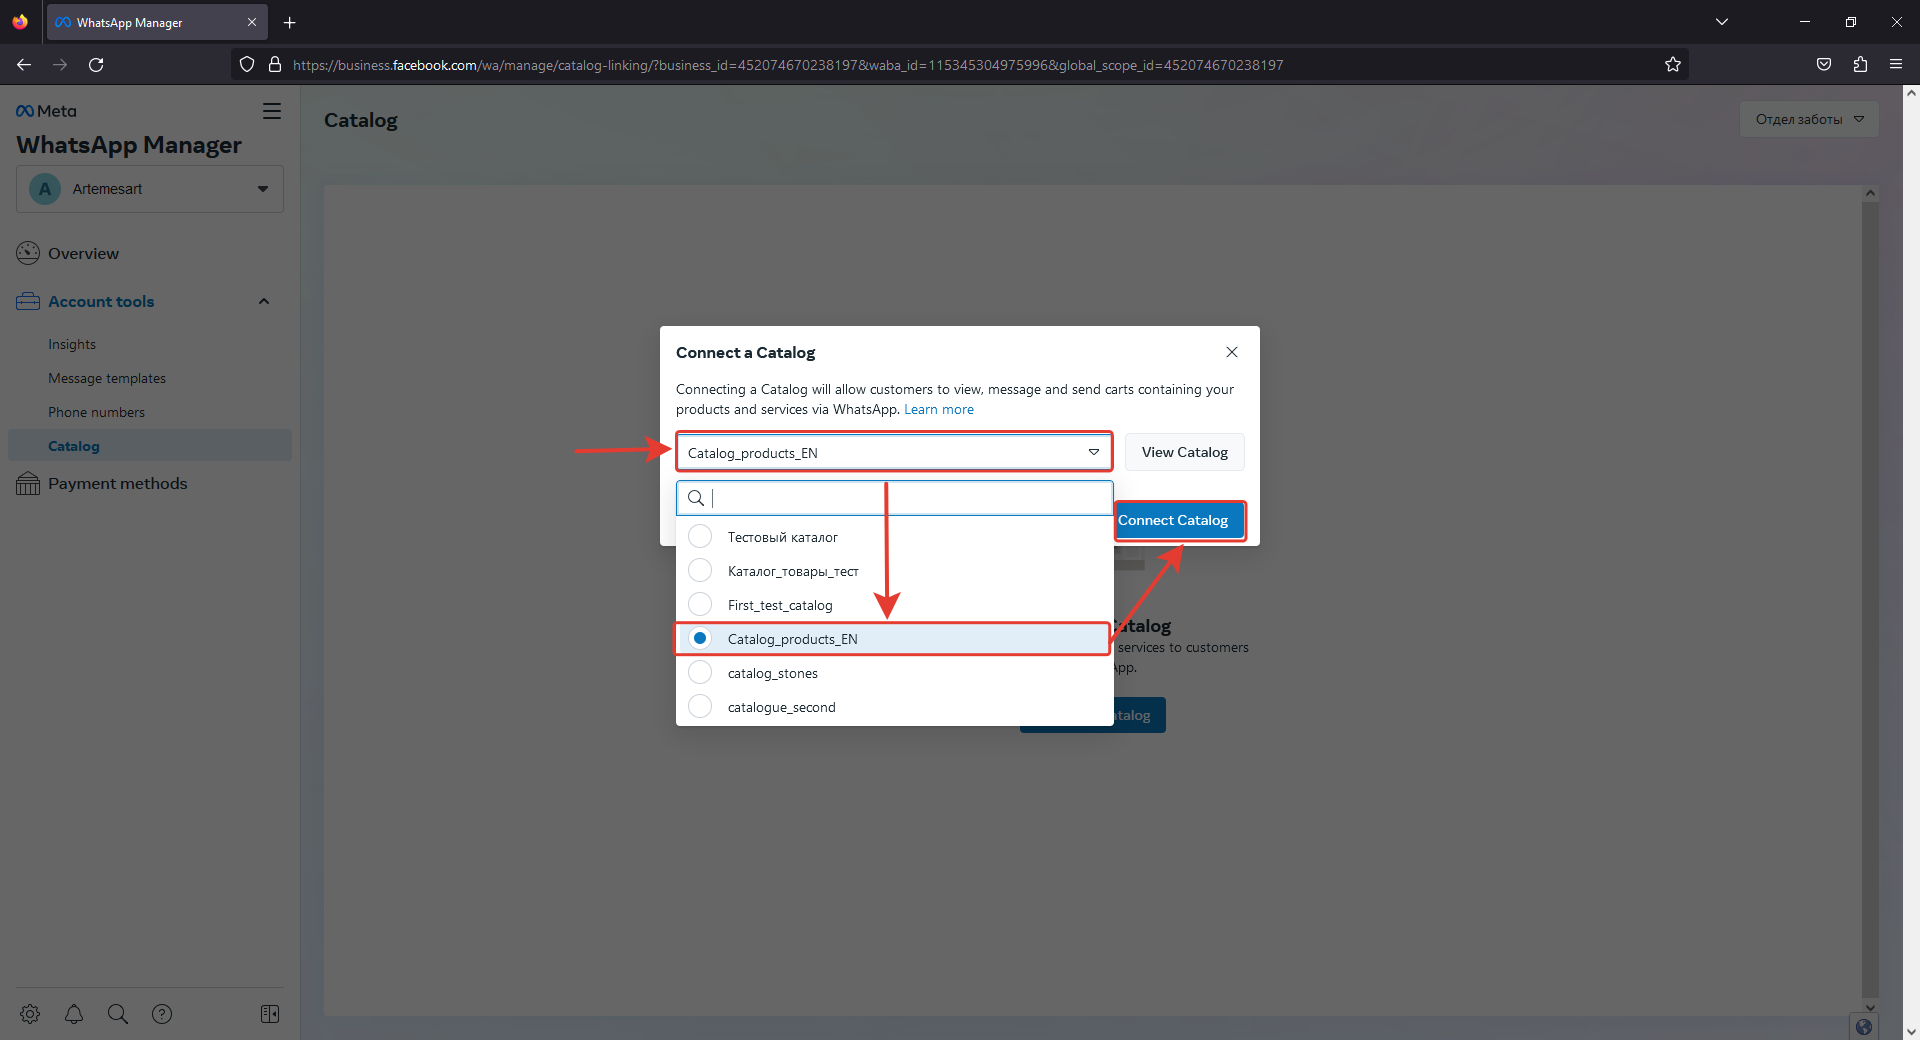Open Firefox application menu

[x=1896, y=64]
